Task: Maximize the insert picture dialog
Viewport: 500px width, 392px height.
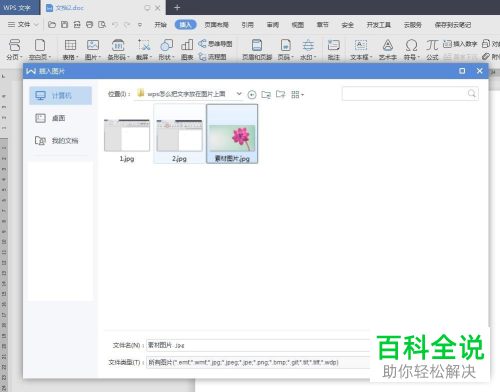Action: (462, 71)
